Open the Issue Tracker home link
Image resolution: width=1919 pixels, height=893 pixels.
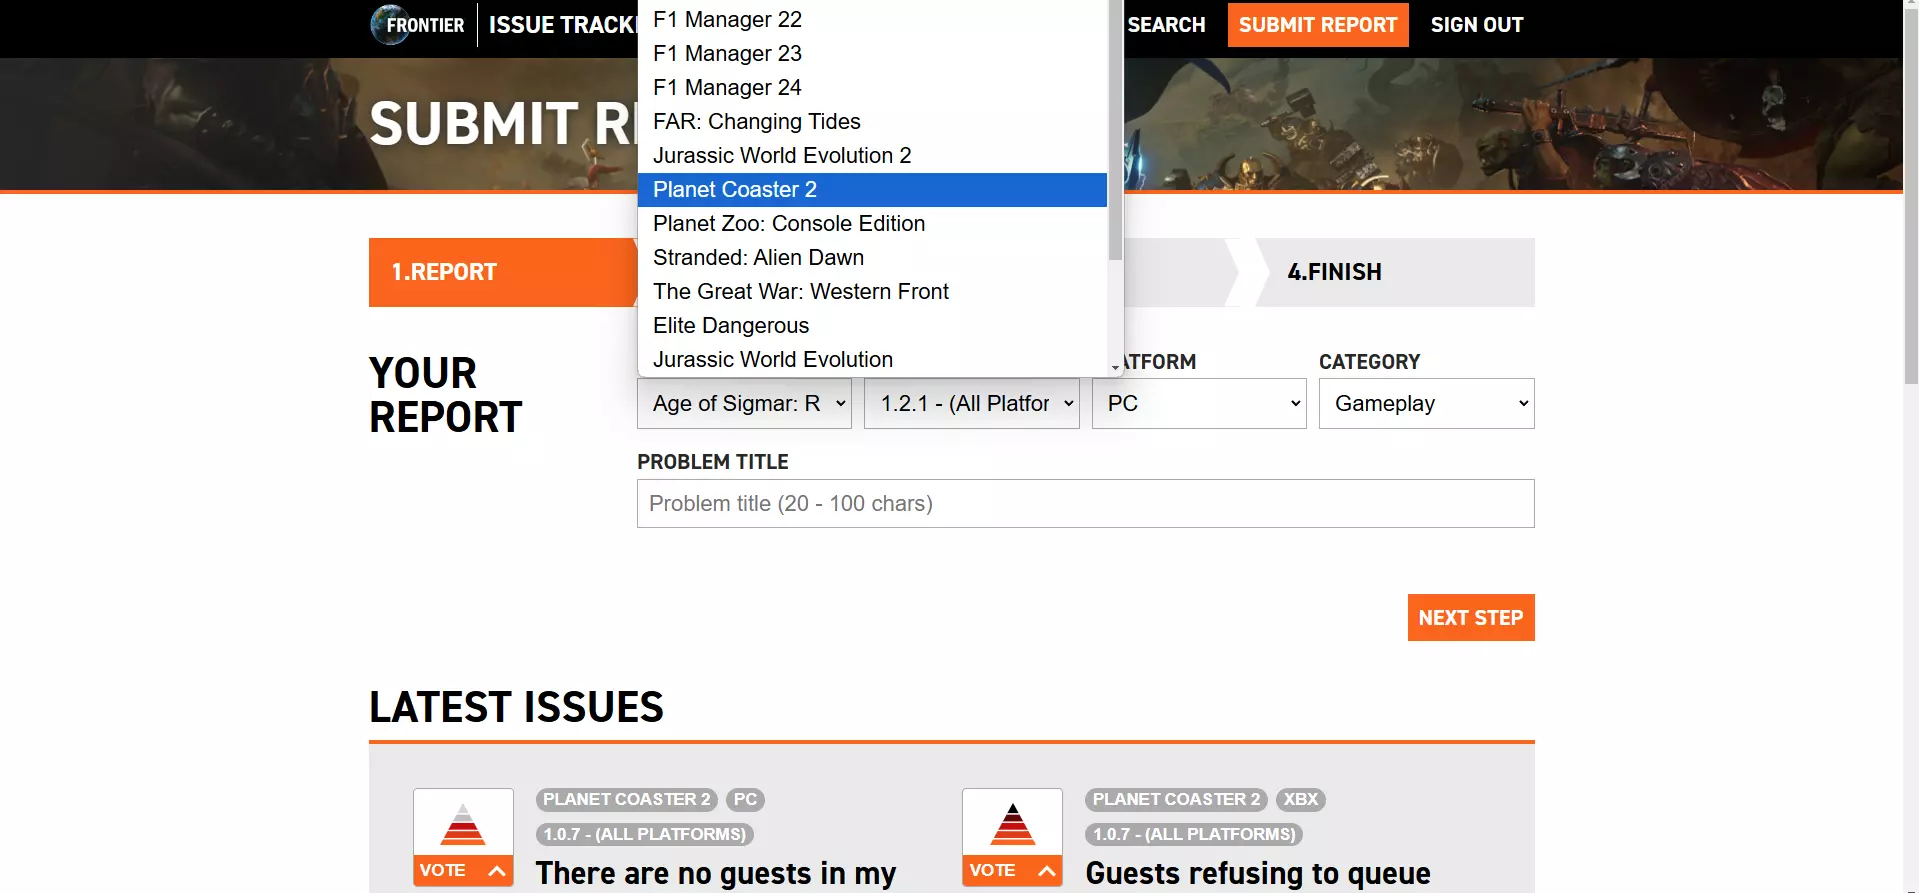[562, 25]
